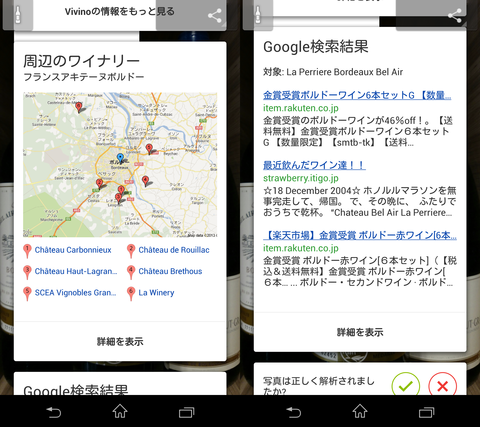
Task: Tap the first item.rakuten.co.jp URL text
Action: pos(301,108)
